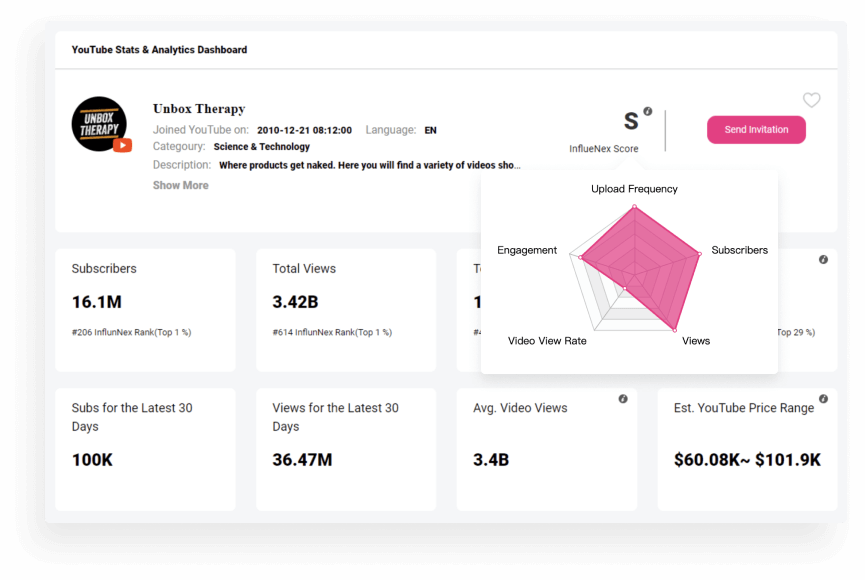Screen dimensions: 865x580
Task: Click the Unbox Therapy channel name
Action: pos(199,109)
